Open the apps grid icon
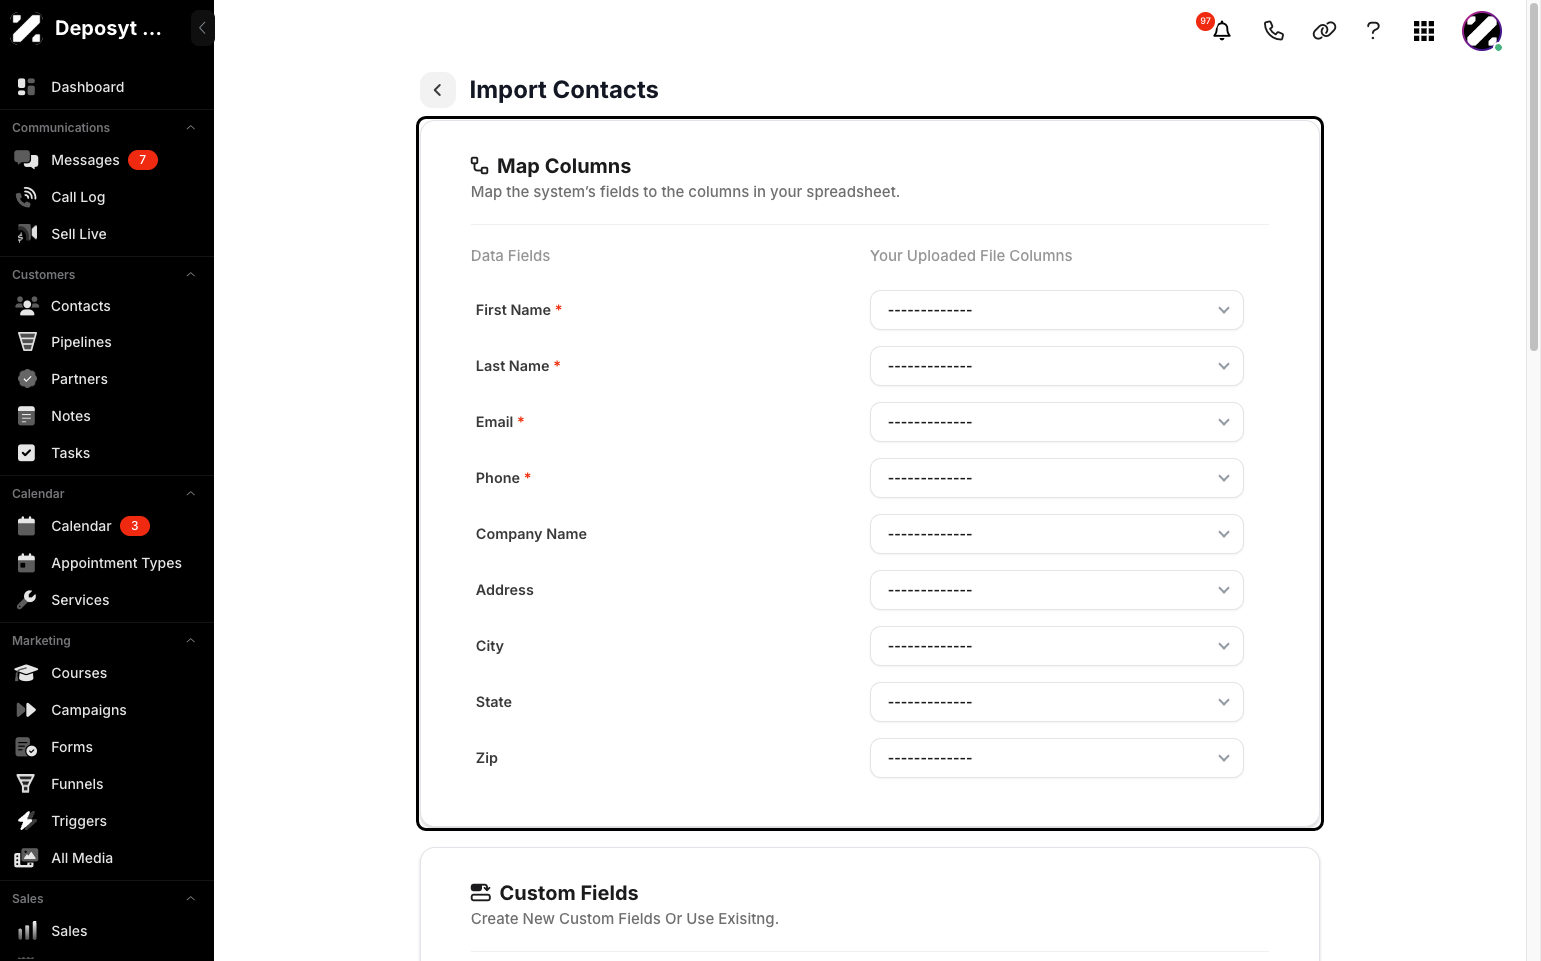The image size is (1541, 961). tap(1424, 31)
